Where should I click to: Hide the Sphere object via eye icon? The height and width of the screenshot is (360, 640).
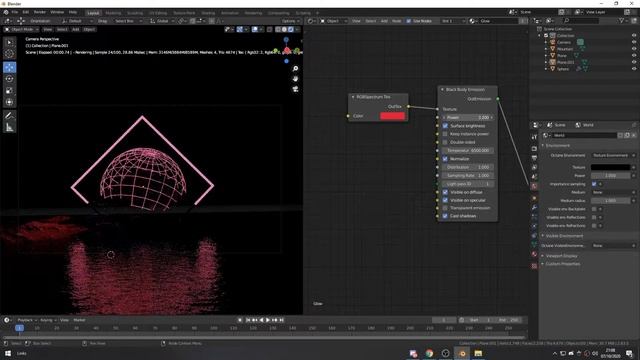tap(634, 69)
